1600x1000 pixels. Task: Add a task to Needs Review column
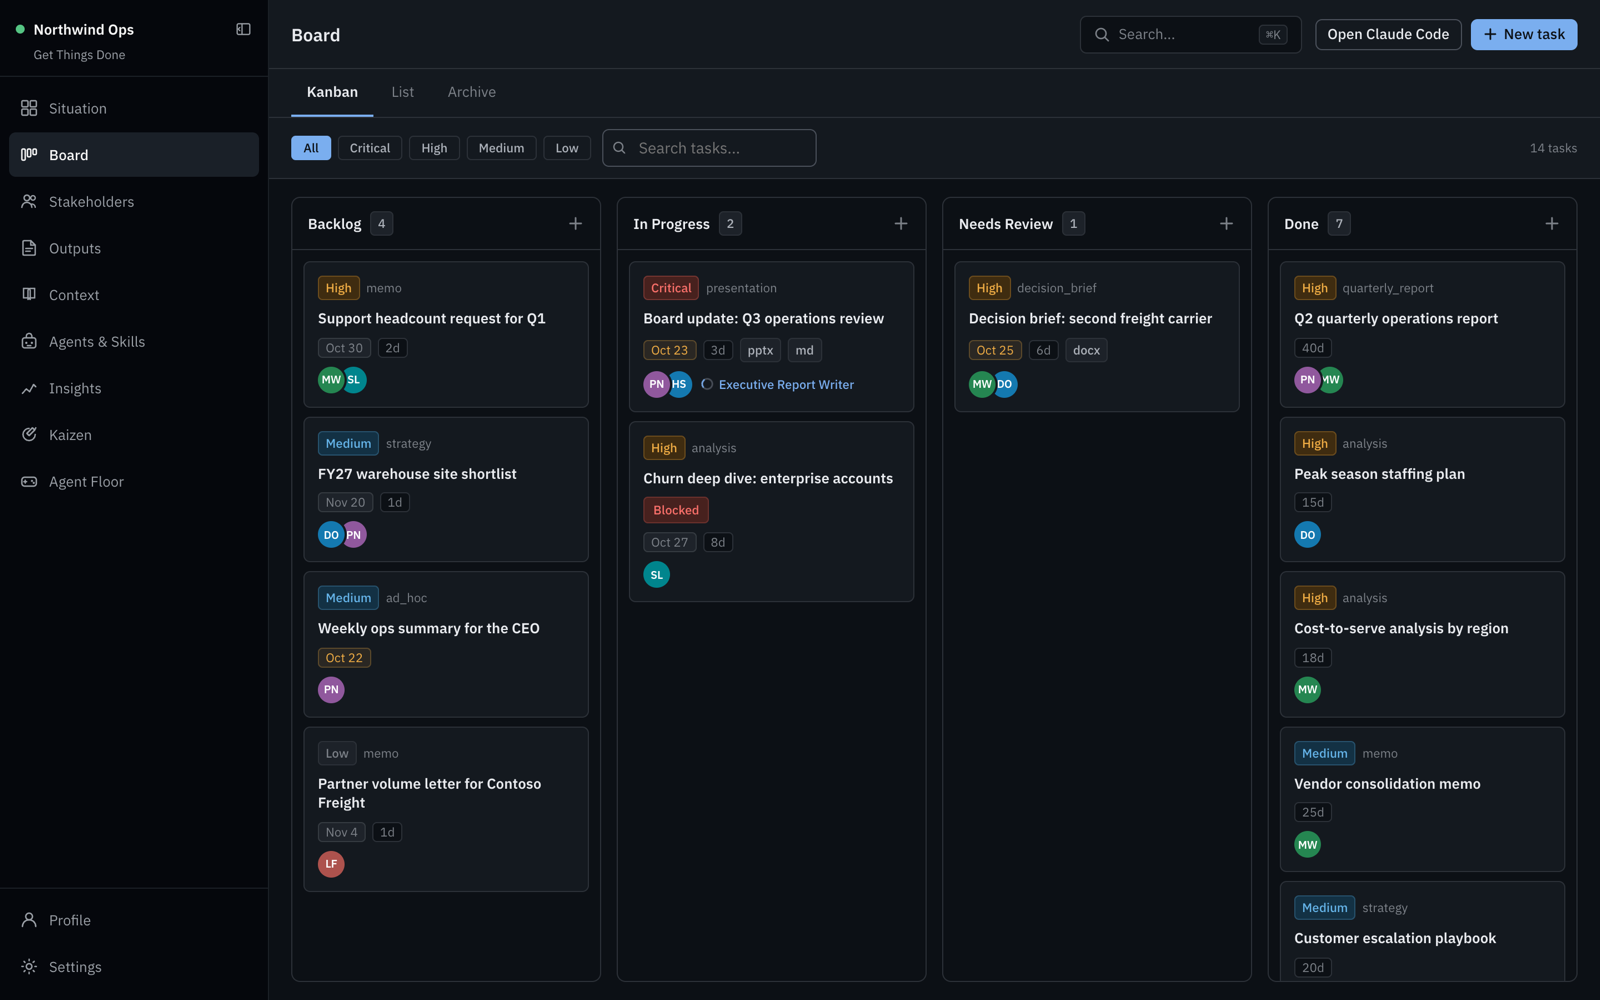(x=1226, y=223)
